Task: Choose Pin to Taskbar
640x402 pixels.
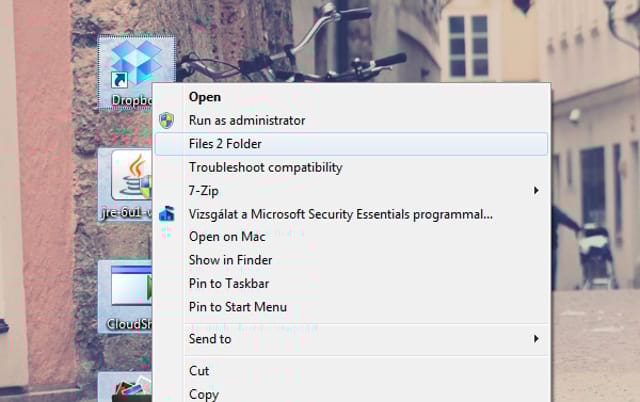Action: (351, 283)
